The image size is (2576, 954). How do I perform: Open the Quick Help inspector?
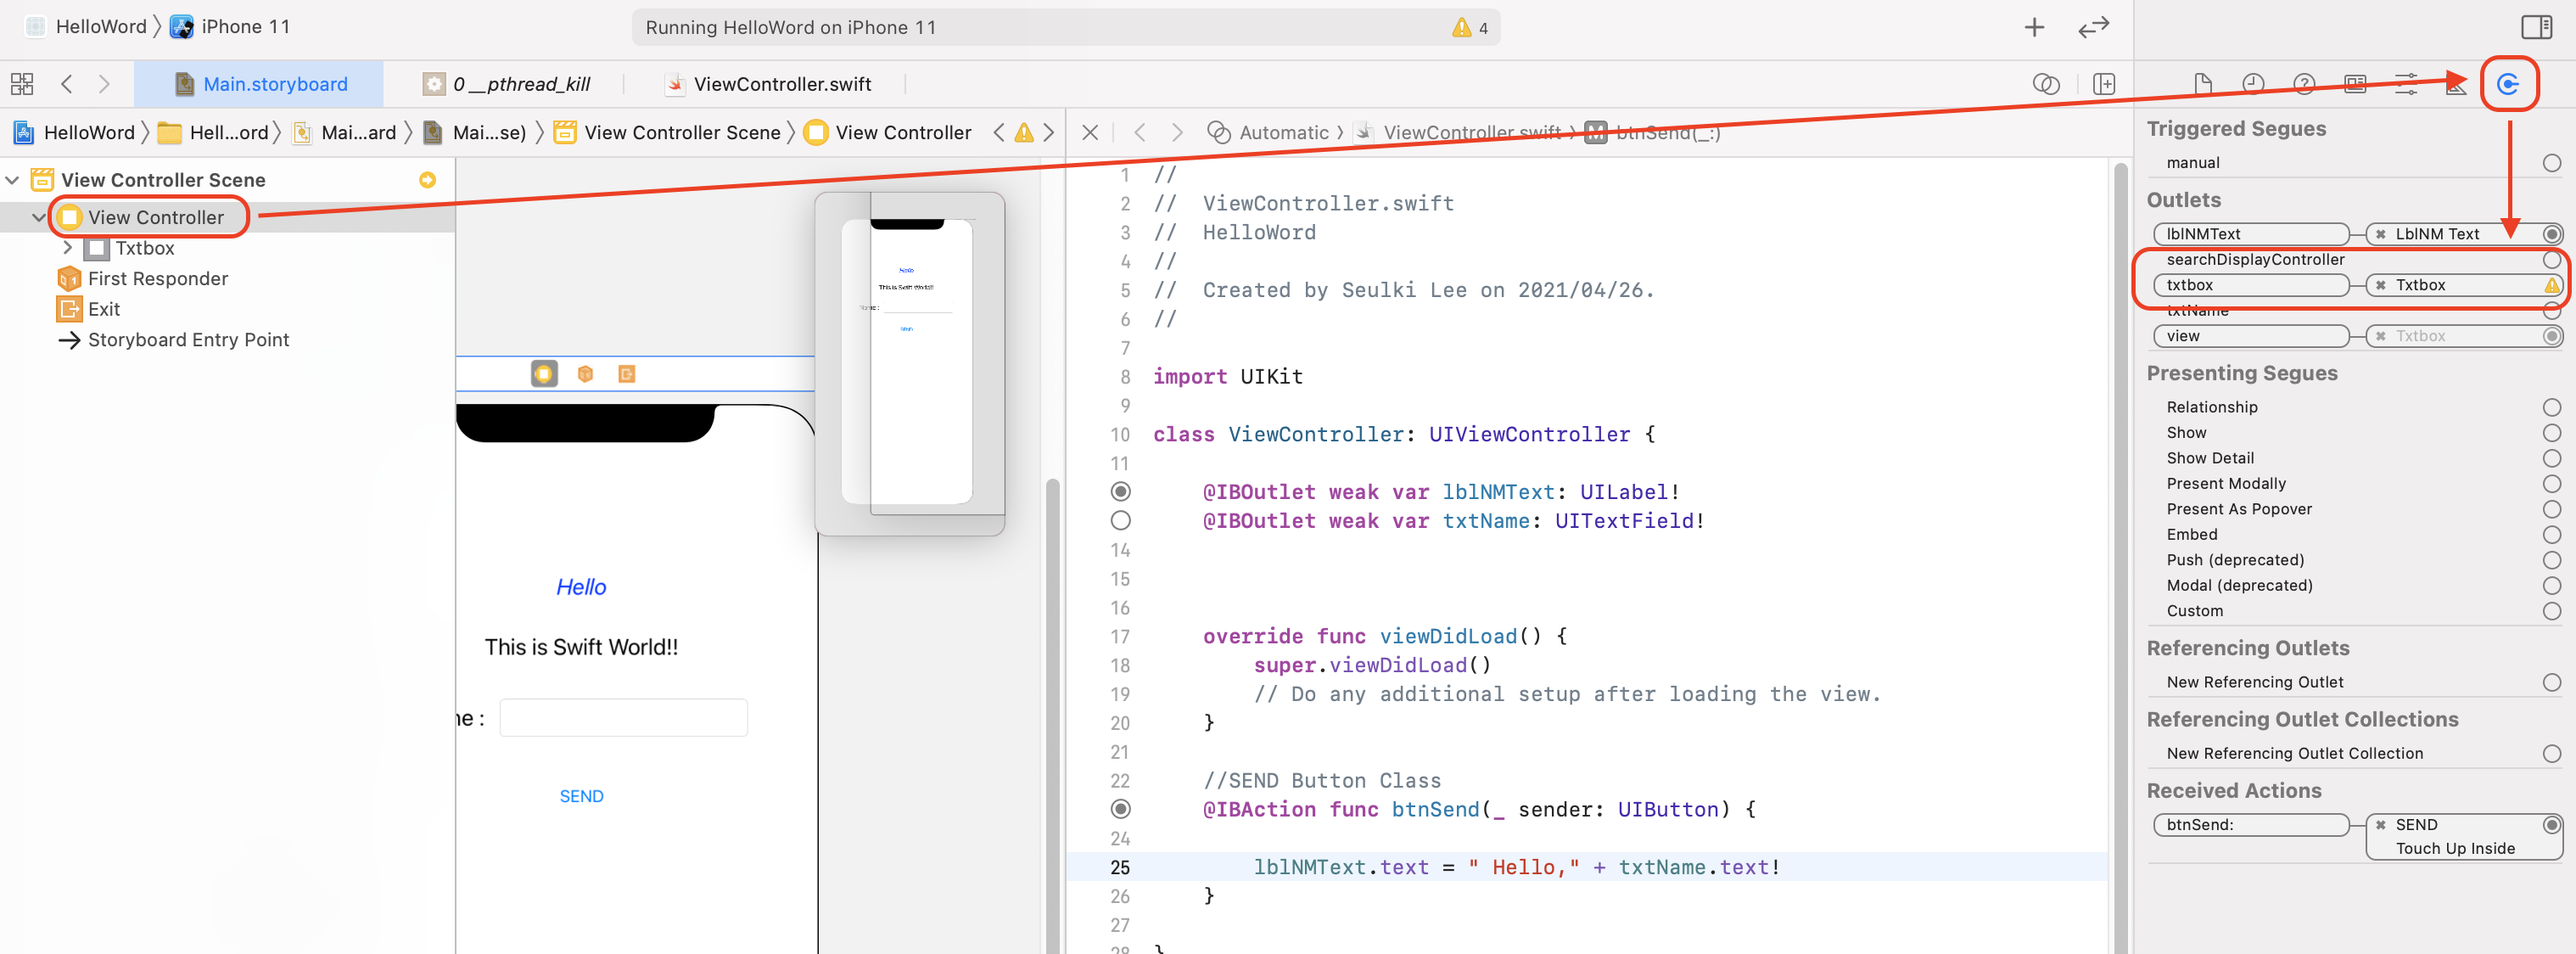coord(2303,84)
